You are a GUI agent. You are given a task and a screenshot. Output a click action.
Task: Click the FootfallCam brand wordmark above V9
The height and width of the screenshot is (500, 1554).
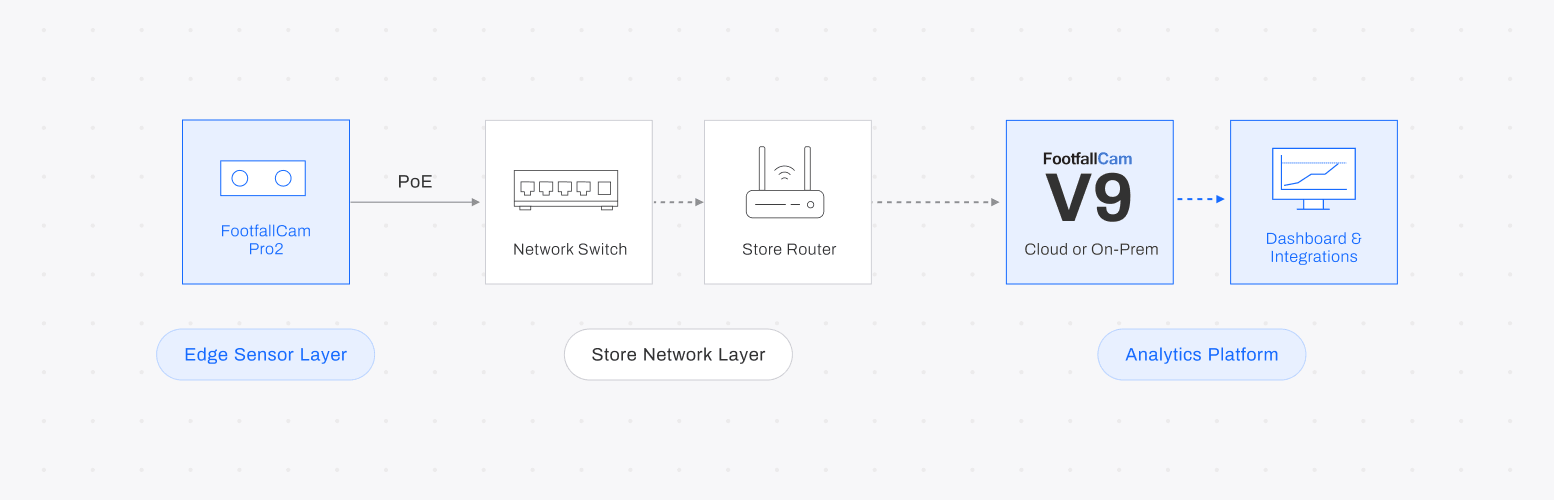1087,158
